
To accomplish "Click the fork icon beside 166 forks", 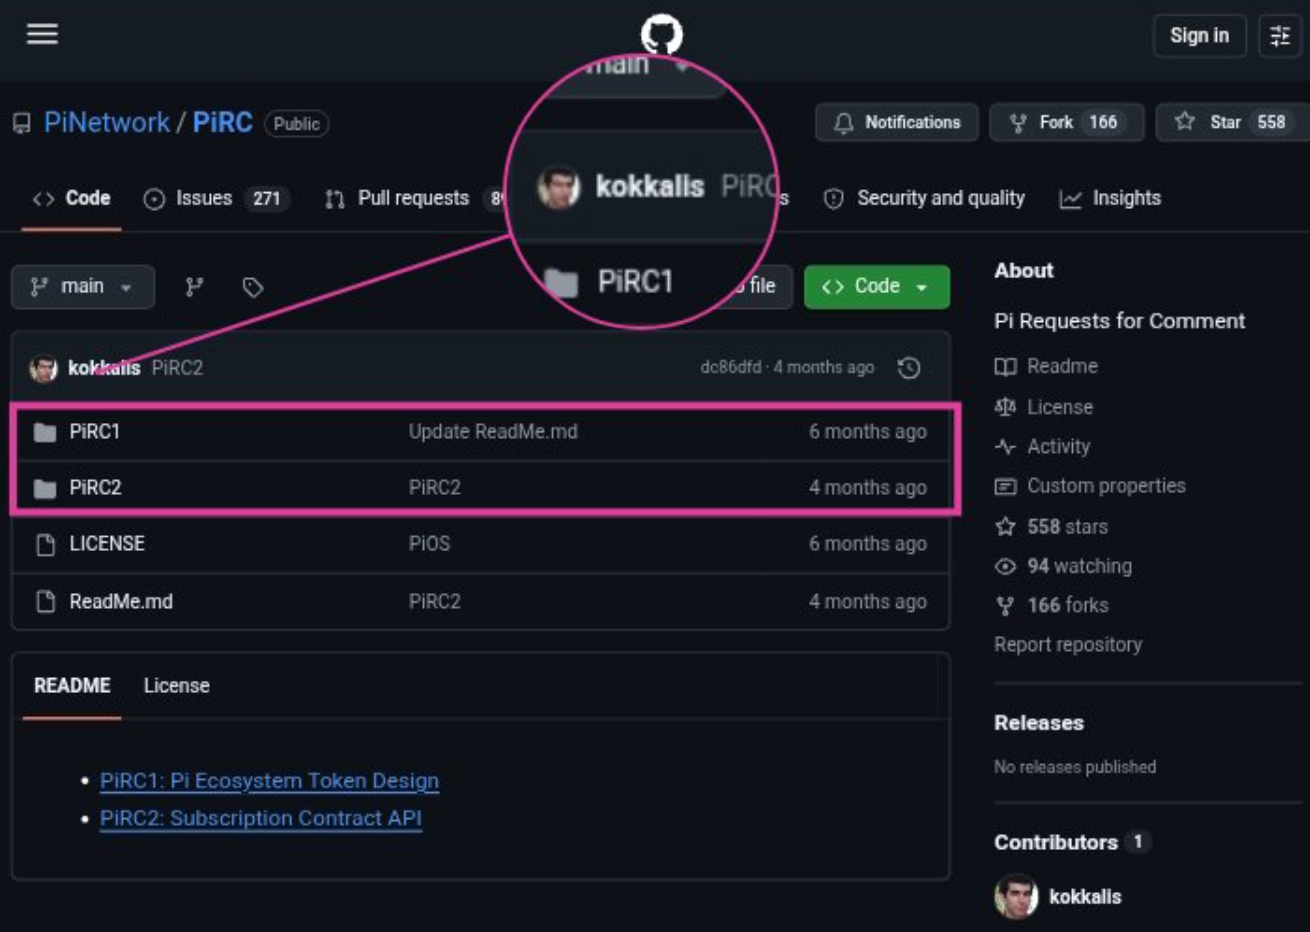I will point(1005,605).
